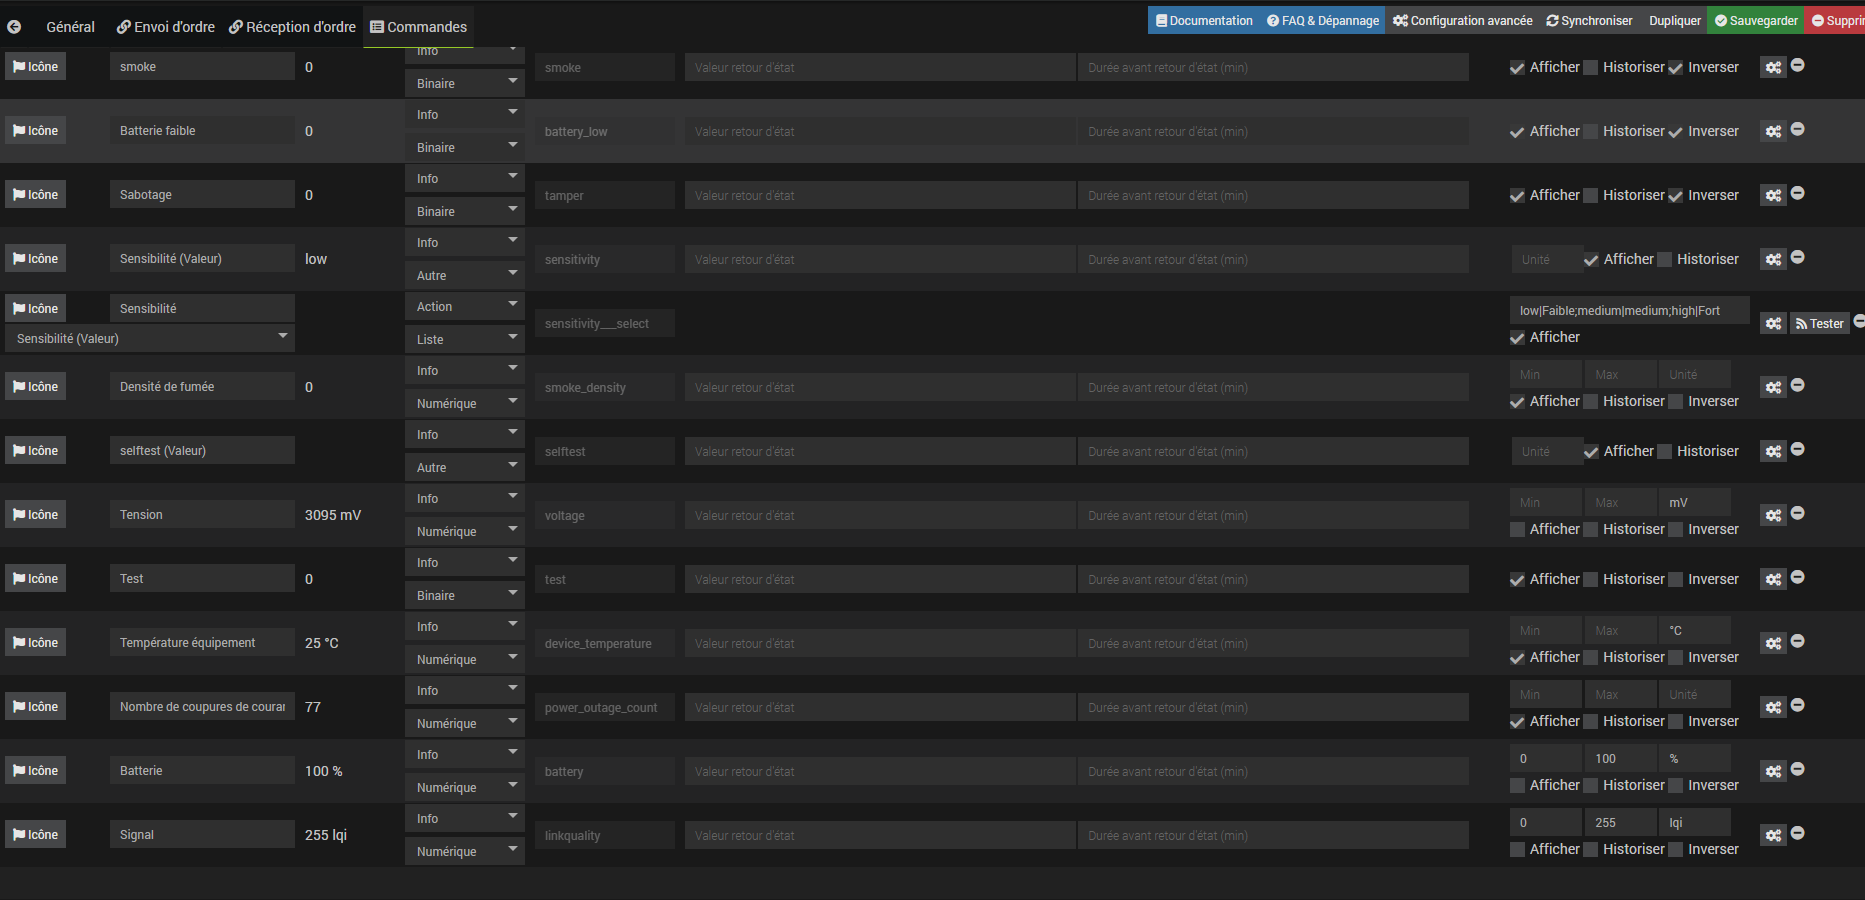
Task: Open gear configuration for selftest row
Action: pos(1773,451)
